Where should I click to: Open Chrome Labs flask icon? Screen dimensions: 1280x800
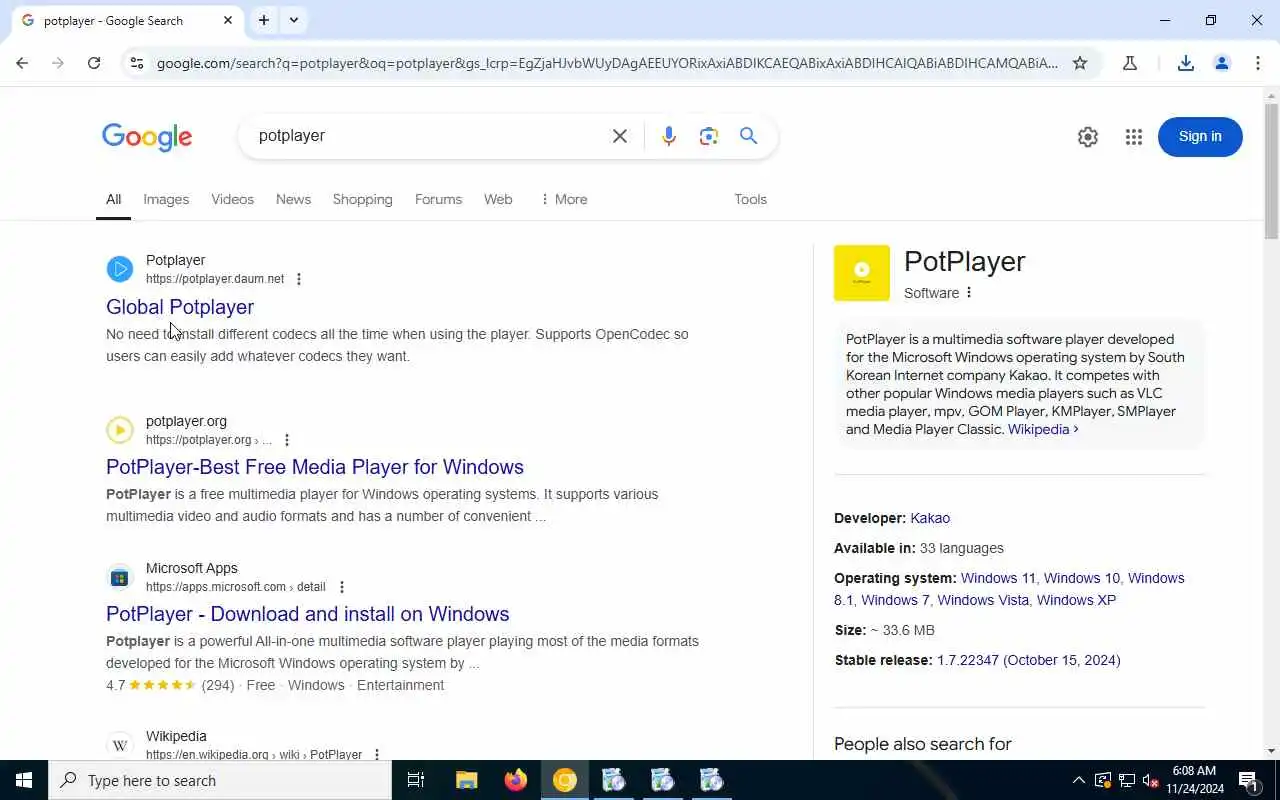click(1130, 63)
